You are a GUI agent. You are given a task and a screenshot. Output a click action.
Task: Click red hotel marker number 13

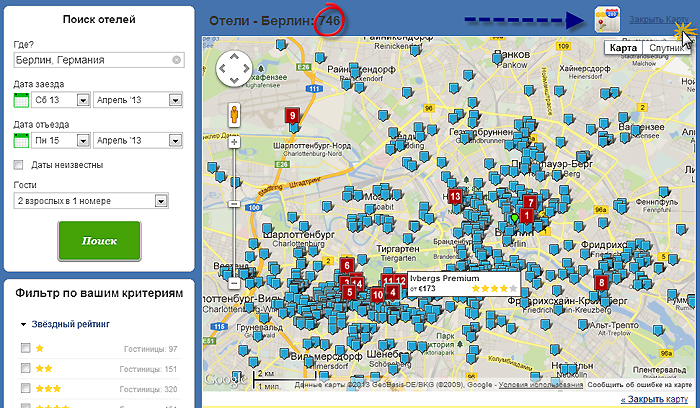click(x=455, y=197)
